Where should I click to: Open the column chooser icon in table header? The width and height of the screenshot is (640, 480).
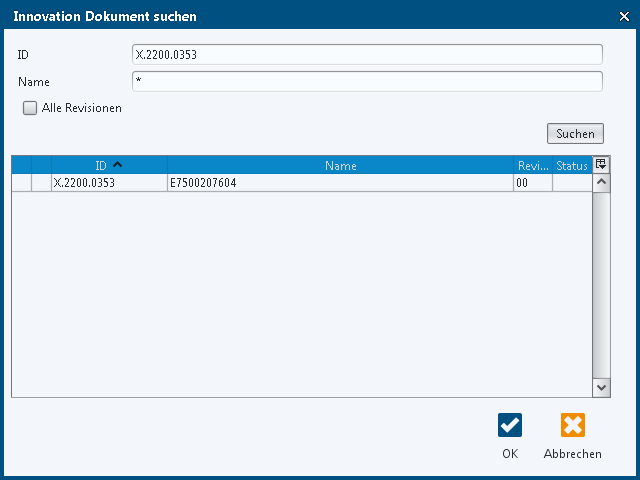[601, 165]
